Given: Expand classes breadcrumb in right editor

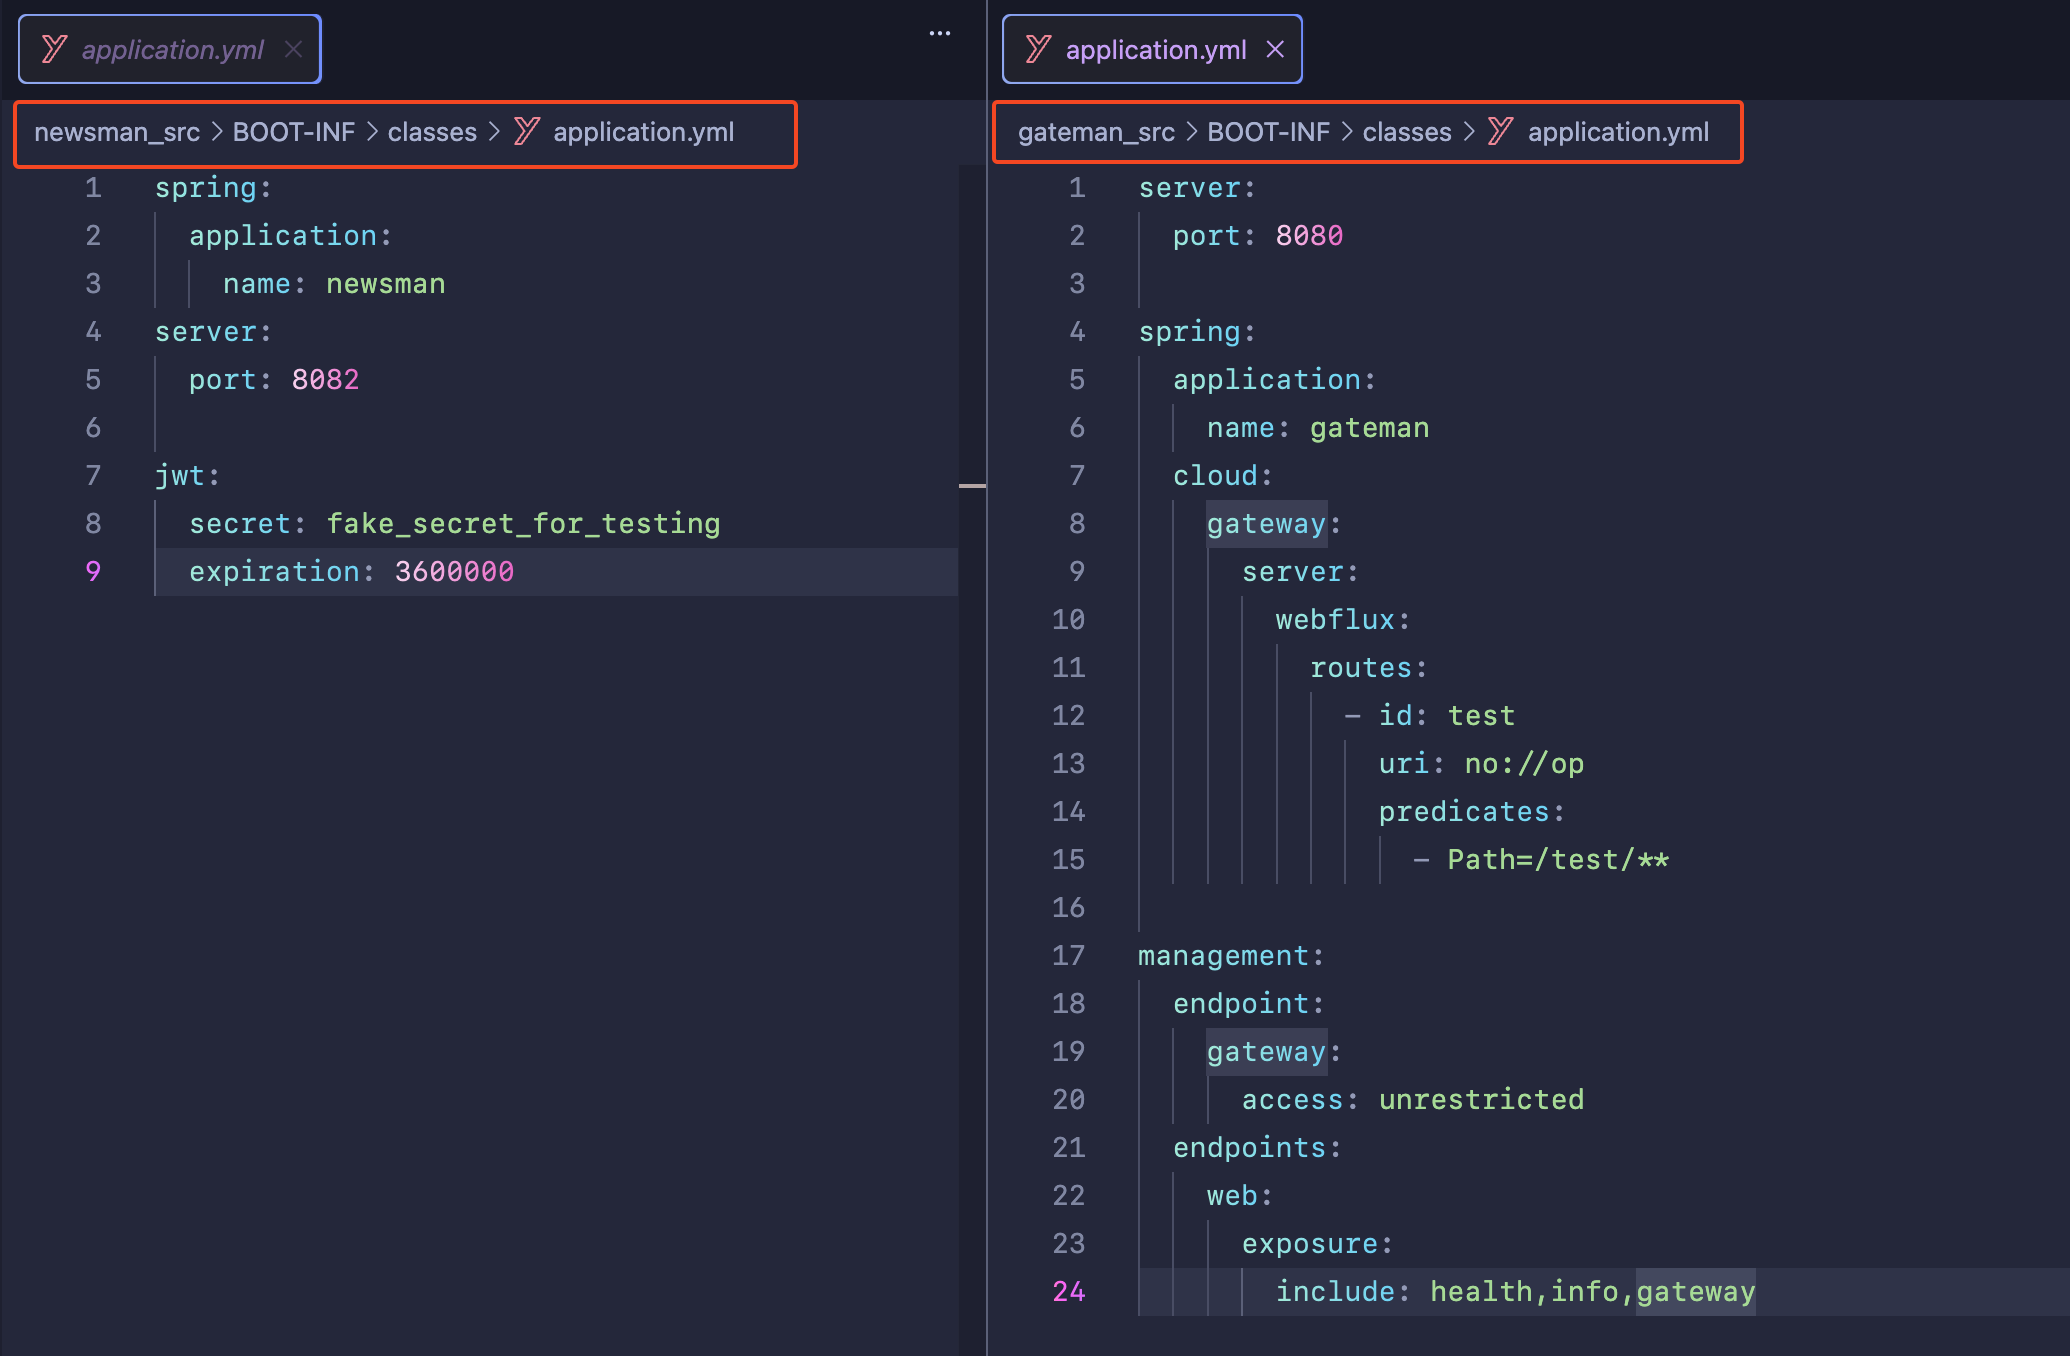Looking at the screenshot, I should pyautogui.click(x=1406, y=132).
